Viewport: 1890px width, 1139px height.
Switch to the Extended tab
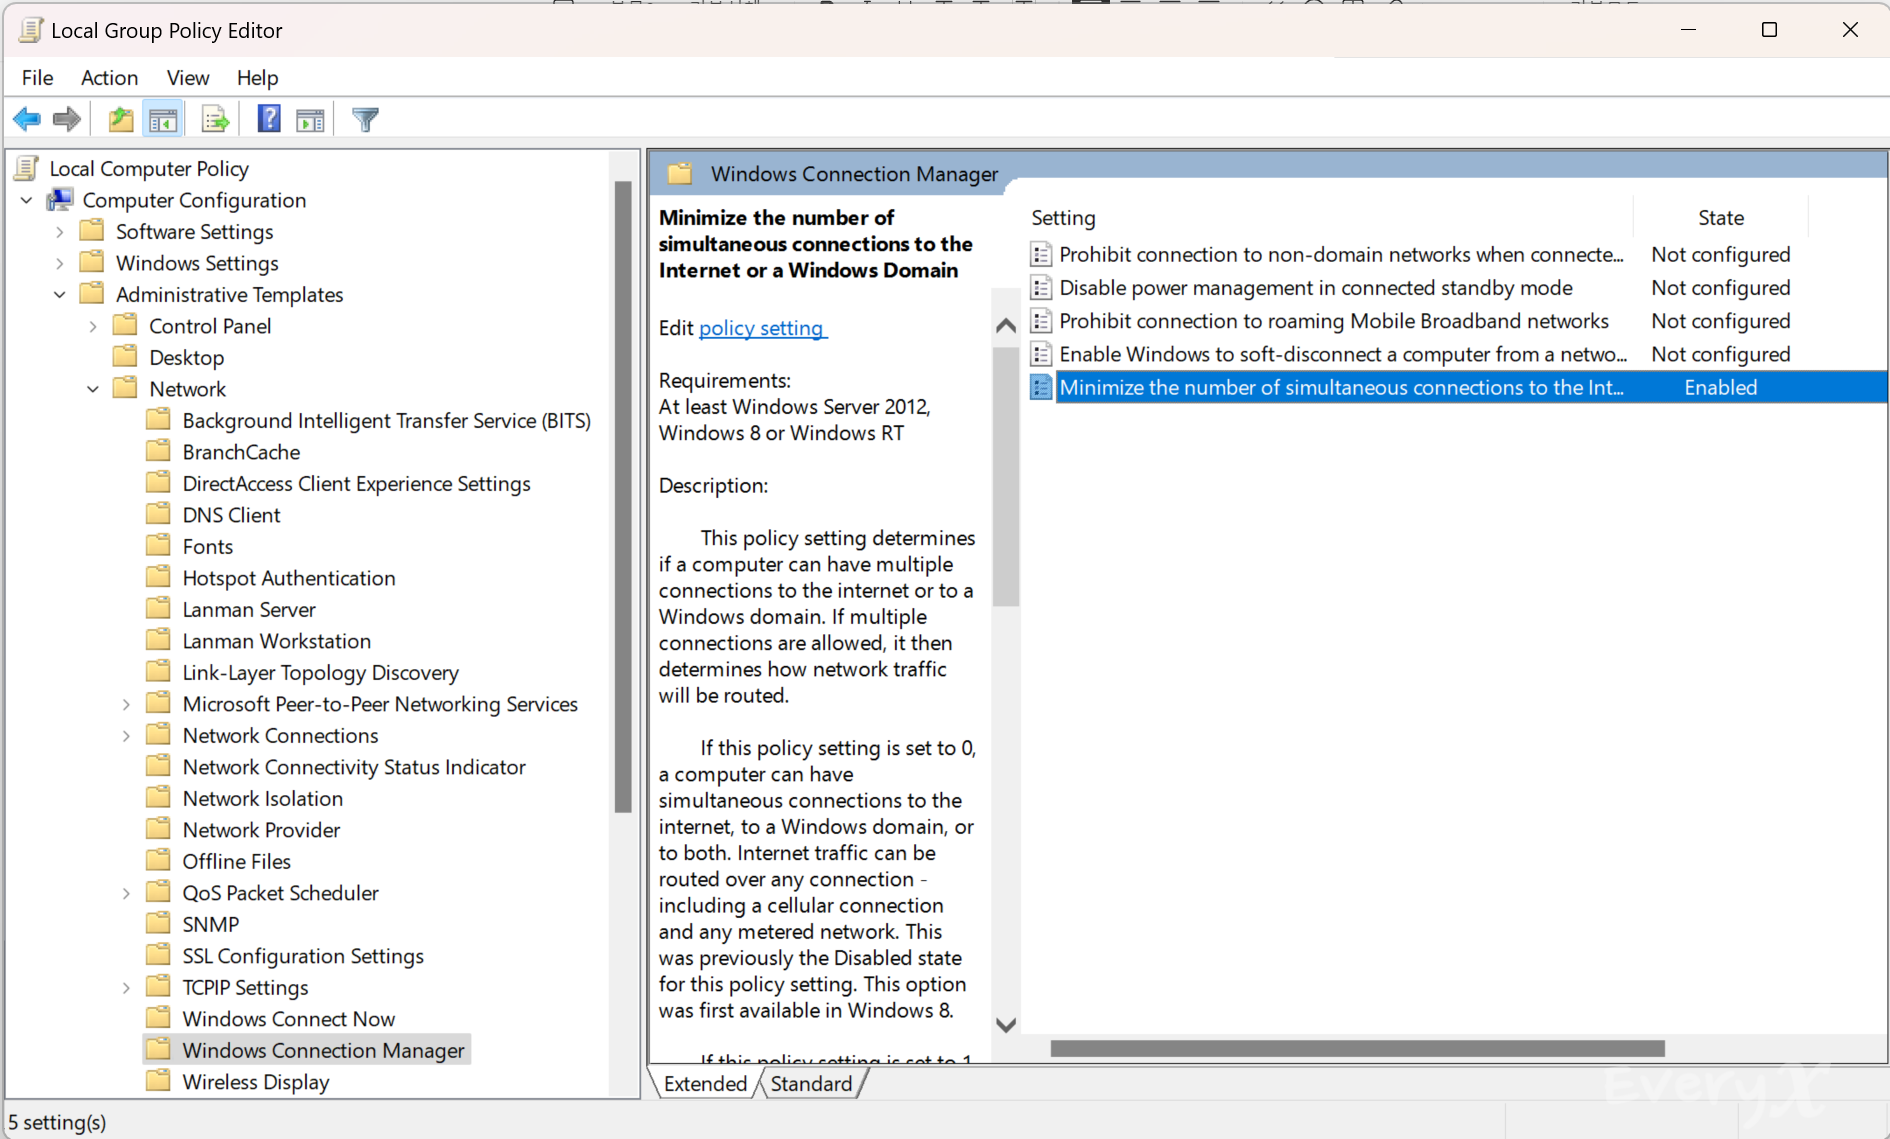705,1083
